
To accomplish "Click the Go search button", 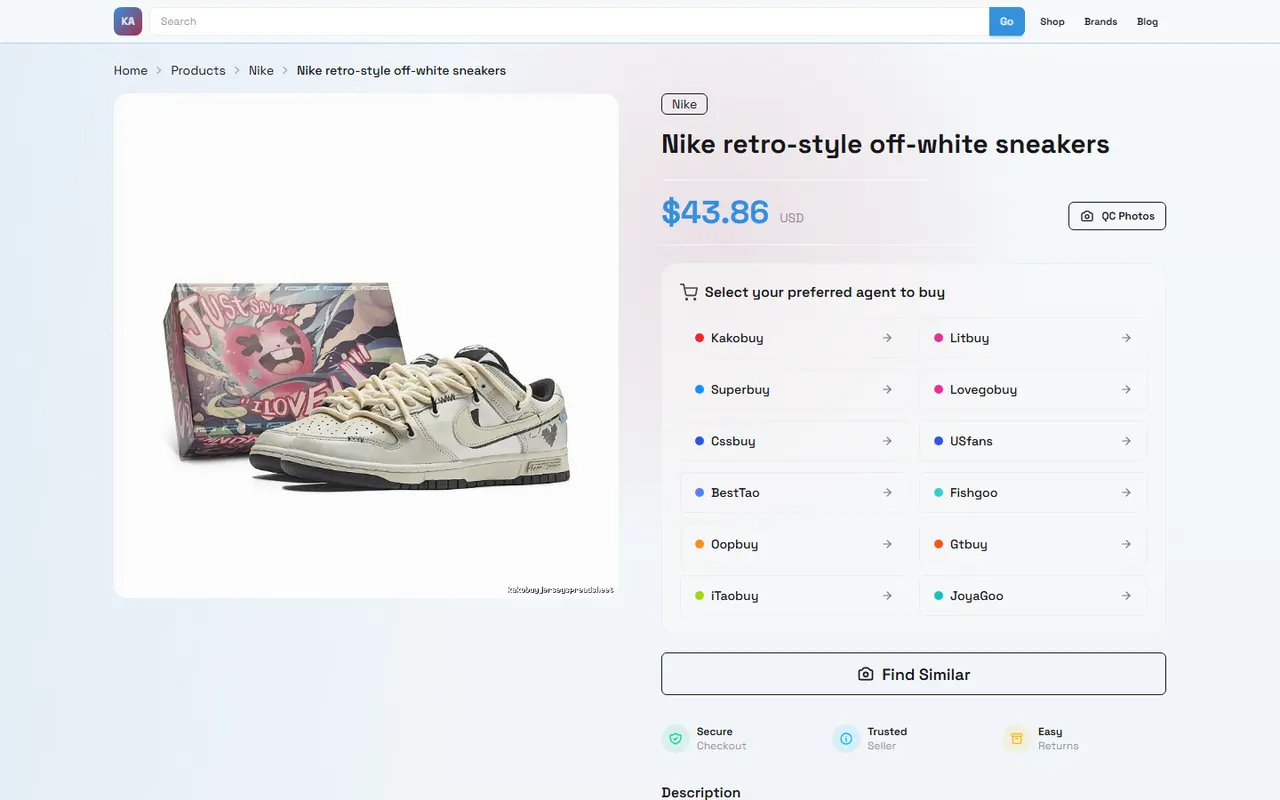I will click(1007, 21).
